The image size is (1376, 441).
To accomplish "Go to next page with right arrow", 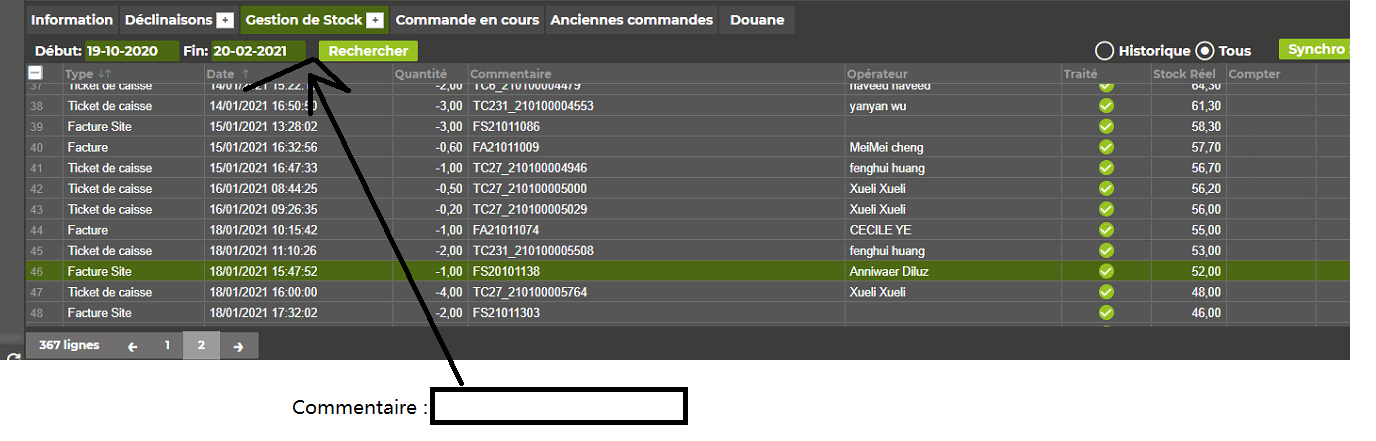I will pos(238,346).
